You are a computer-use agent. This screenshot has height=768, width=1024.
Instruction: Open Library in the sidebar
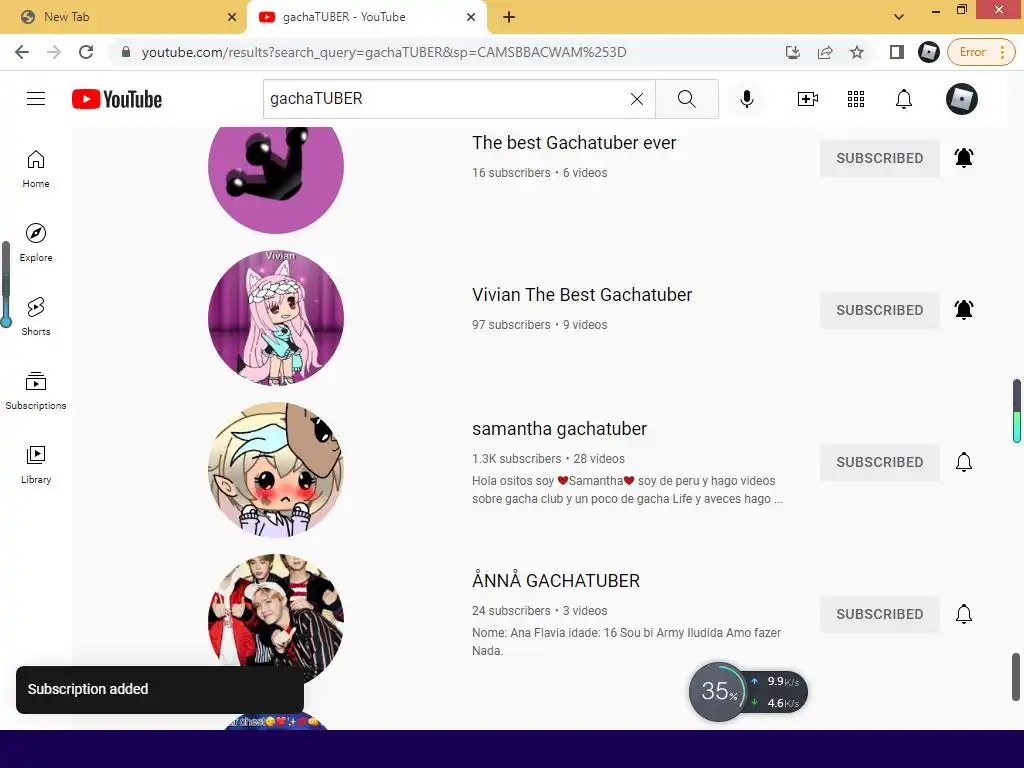click(36, 464)
